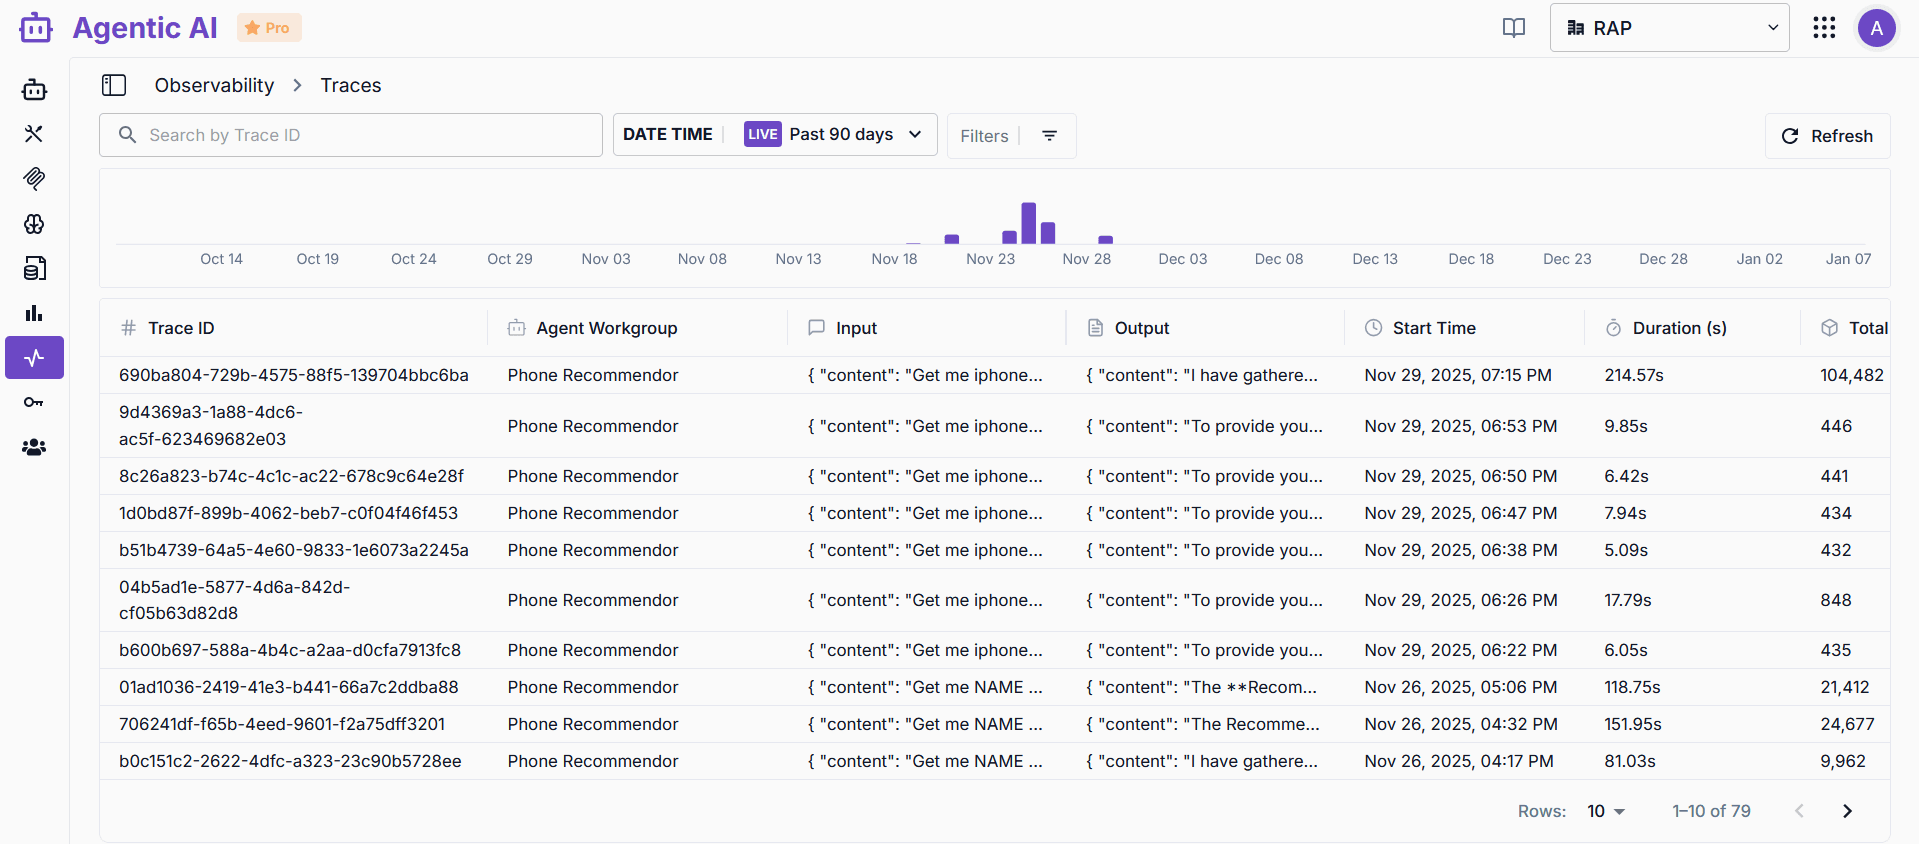Click the Observability breadcrumb
Image resolution: width=1919 pixels, height=844 pixels.
tap(214, 85)
